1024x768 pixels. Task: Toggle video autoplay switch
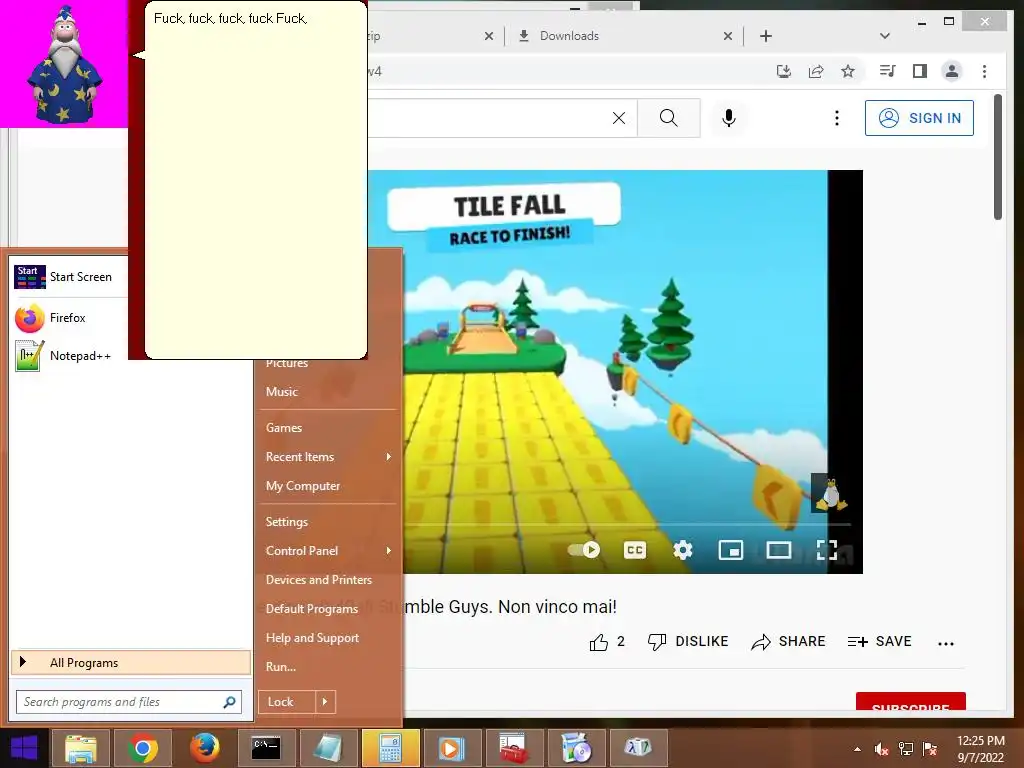(x=584, y=550)
